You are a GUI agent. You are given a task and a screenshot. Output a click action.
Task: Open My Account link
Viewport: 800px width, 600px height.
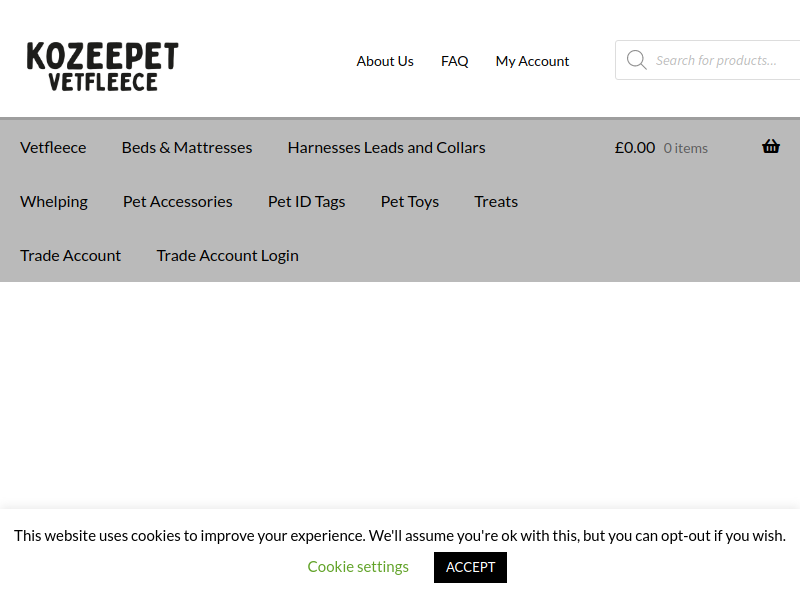[x=532, y=61]
